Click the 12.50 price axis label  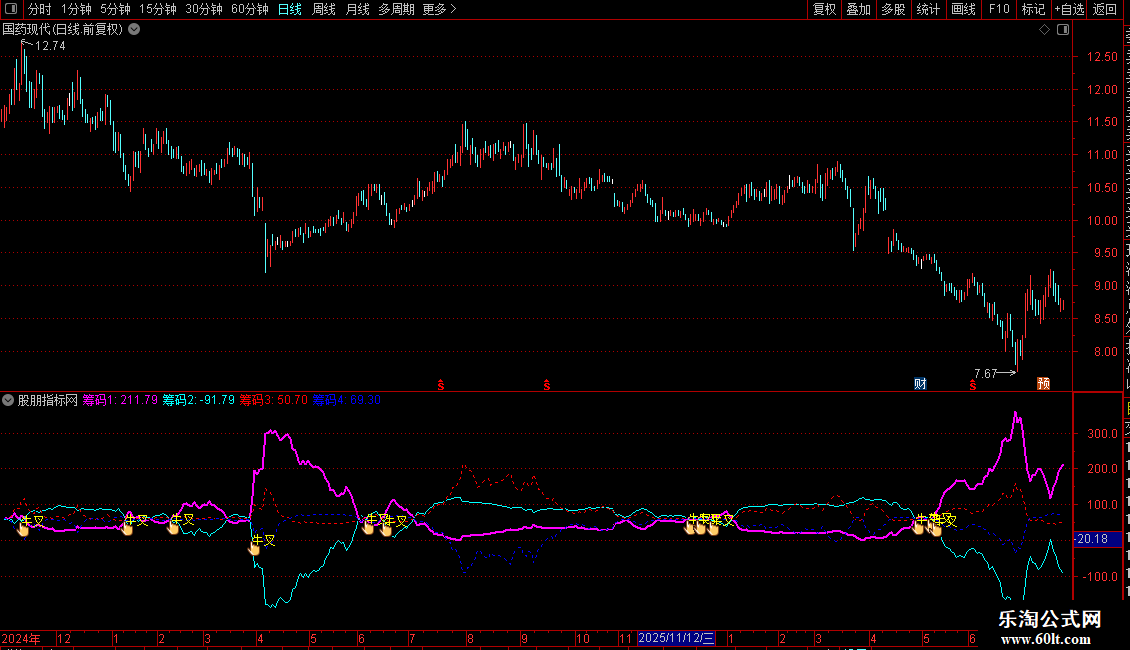(1102, 57)
